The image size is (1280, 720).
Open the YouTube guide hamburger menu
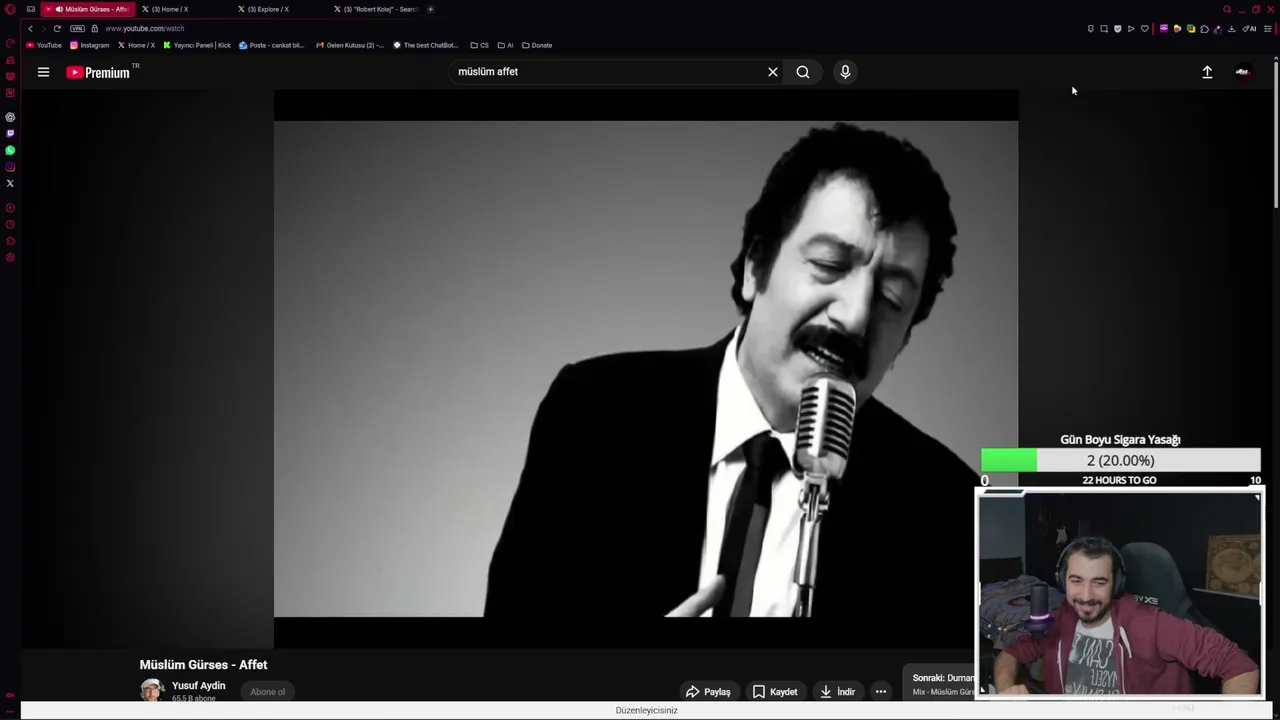click(43, 72)
